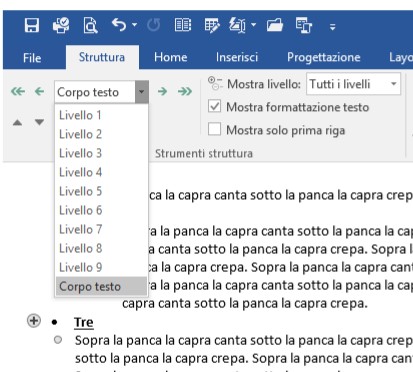The height and width of the screenshot is (372, 413).
Task: Select Corpo testo in the dropdown list
Action: pyautogui.click(x=101, y=286)
